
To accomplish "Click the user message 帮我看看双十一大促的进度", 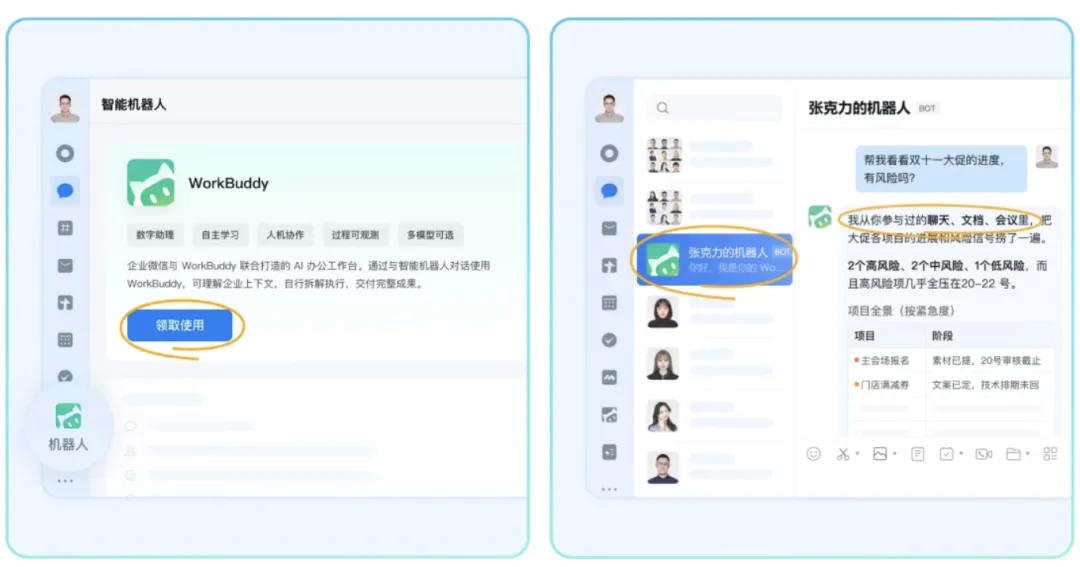I will click(941, 169).
